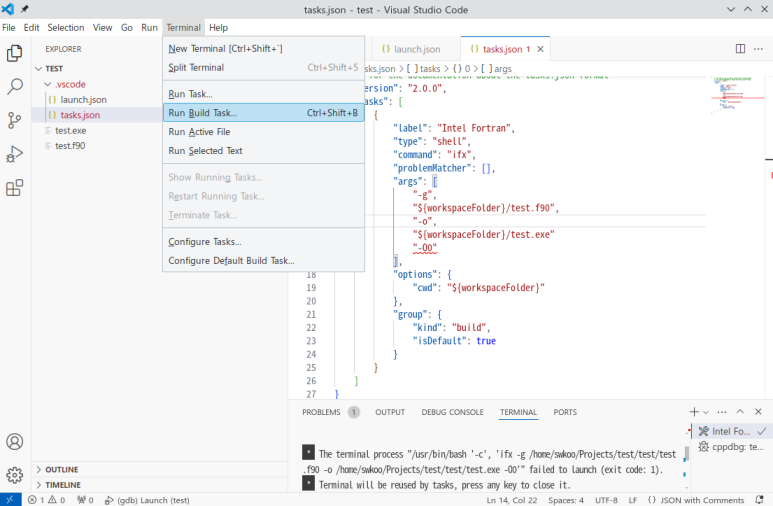773x506 pixels.
Task: Click UTF-8 encoding in status bar
Action: pyautogui.click(x=606, y=500)
